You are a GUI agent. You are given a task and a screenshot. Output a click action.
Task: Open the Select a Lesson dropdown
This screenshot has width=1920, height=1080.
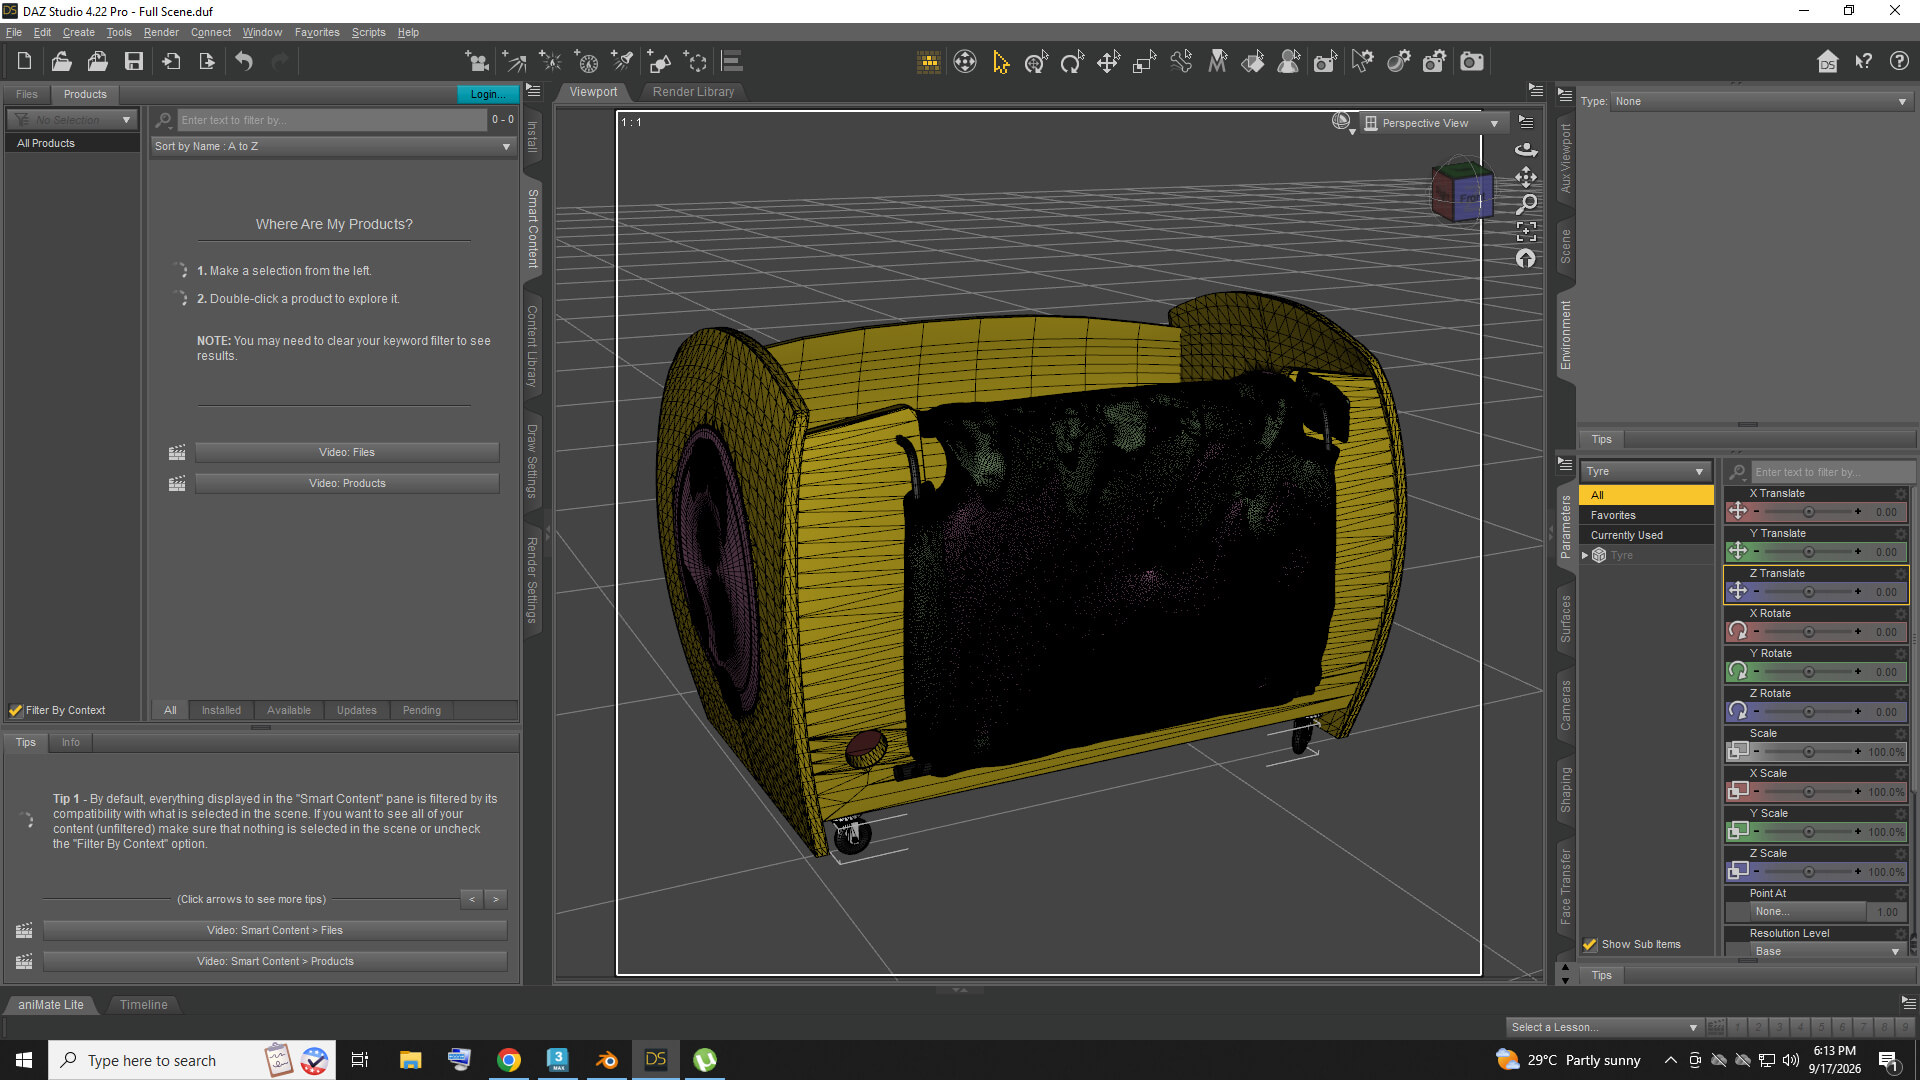[1604, 1027]
